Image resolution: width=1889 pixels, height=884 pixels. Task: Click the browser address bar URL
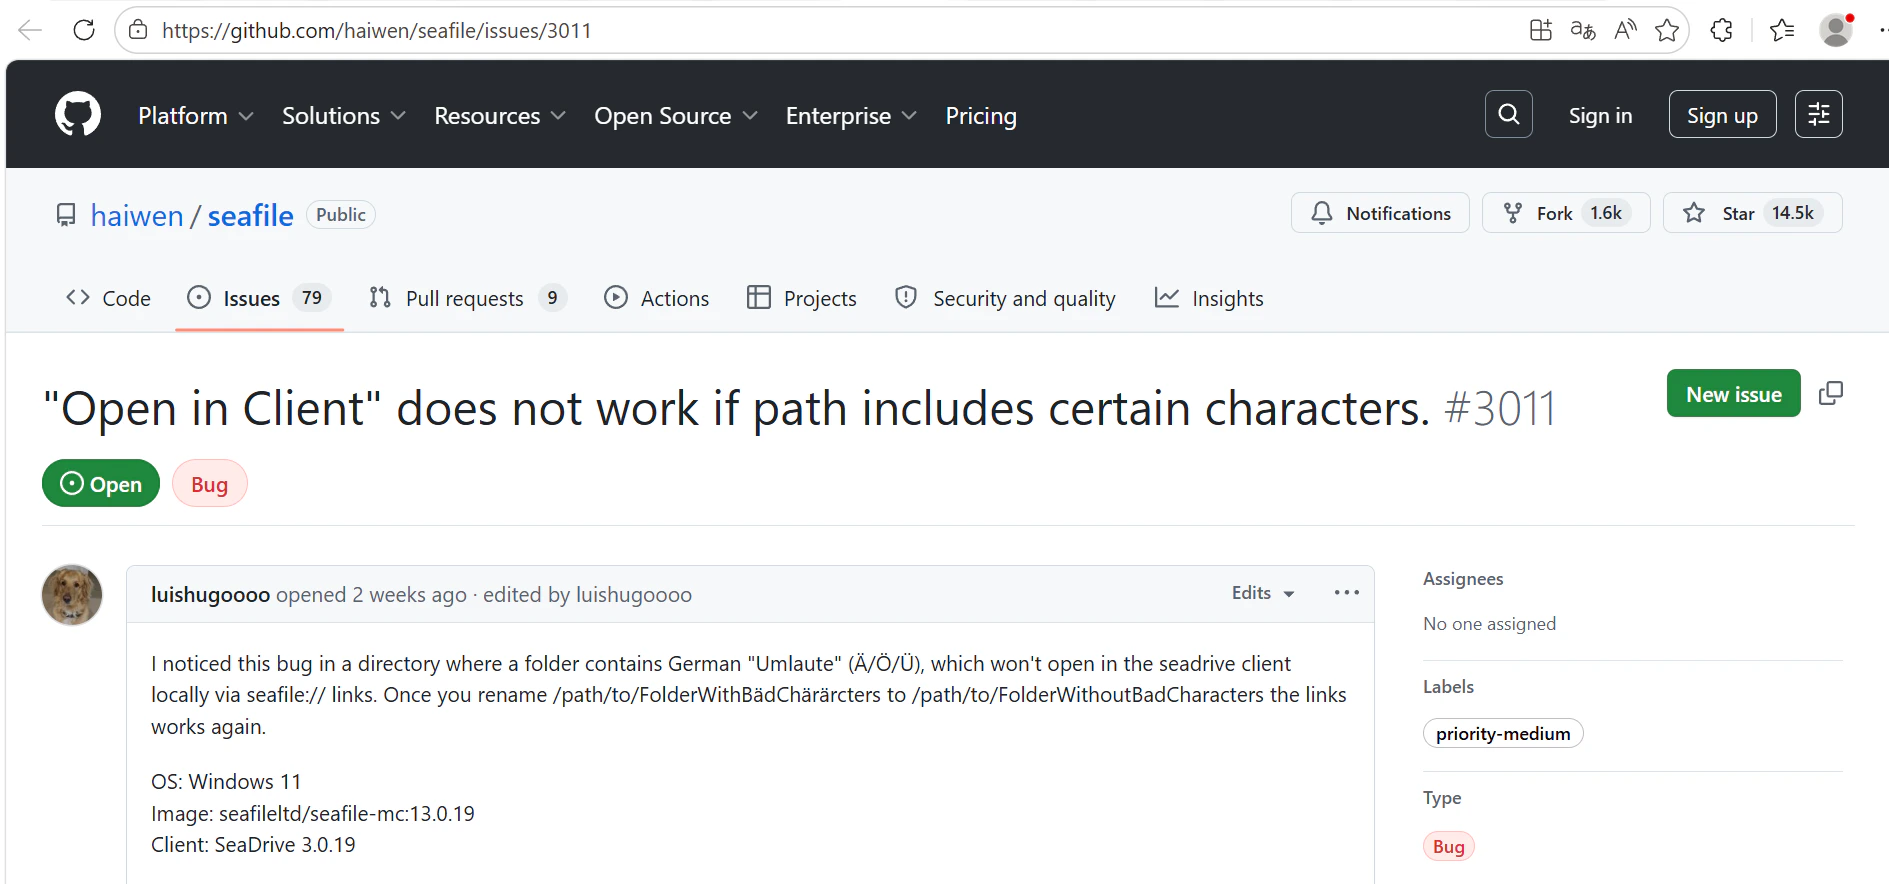tap(377, 30)
